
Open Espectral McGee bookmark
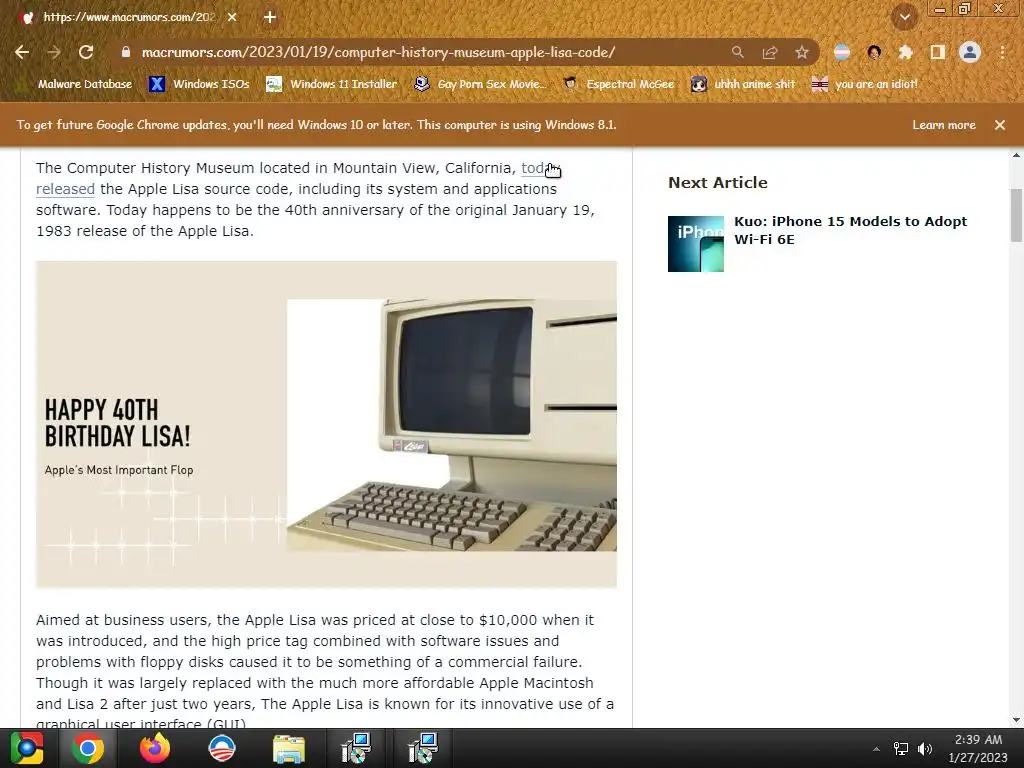tap(618, 84)
